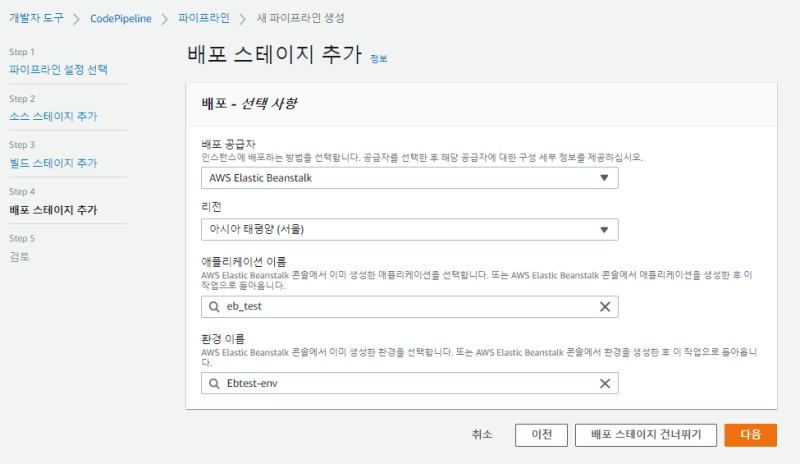Select step 4 배포 스테이지 추가

click(x=53, y=209)
